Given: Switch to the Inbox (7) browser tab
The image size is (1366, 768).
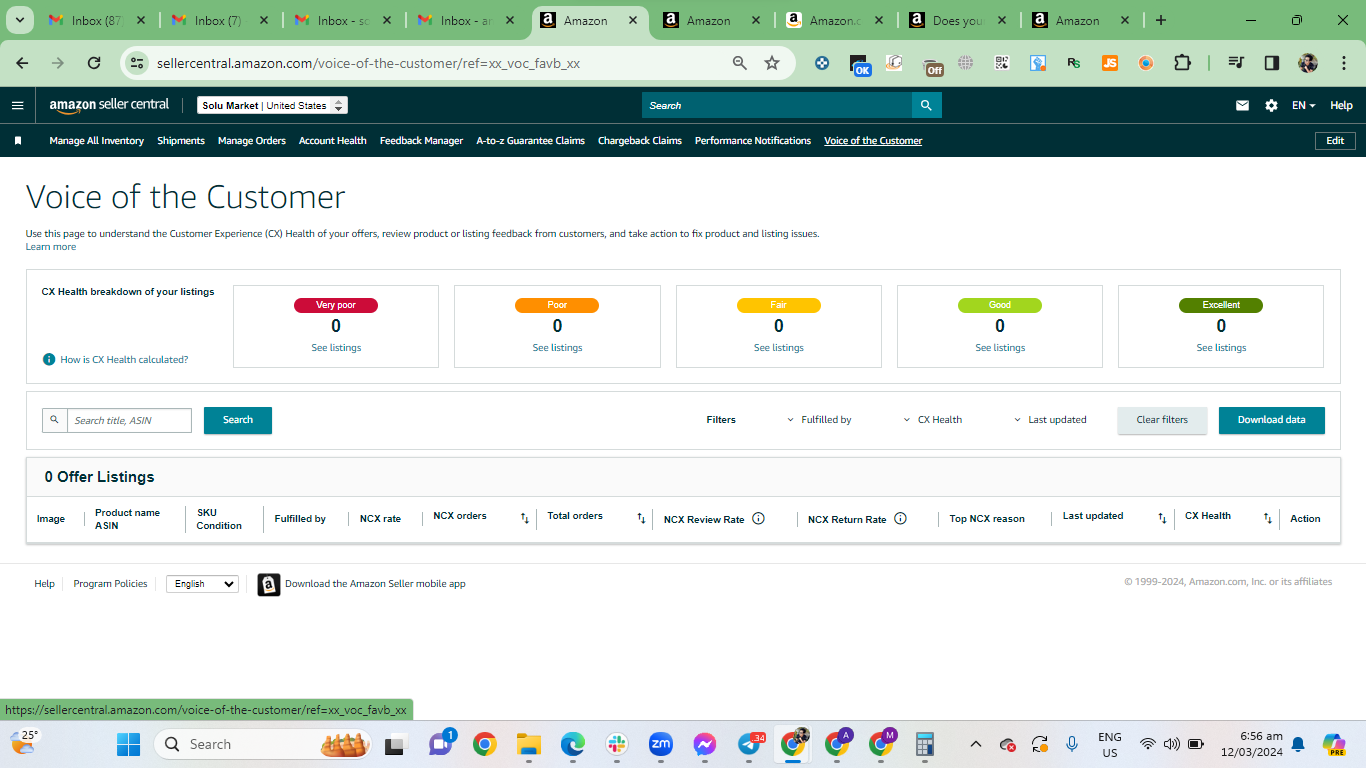Looking at the screenshot, I should [x=218, y=20].
